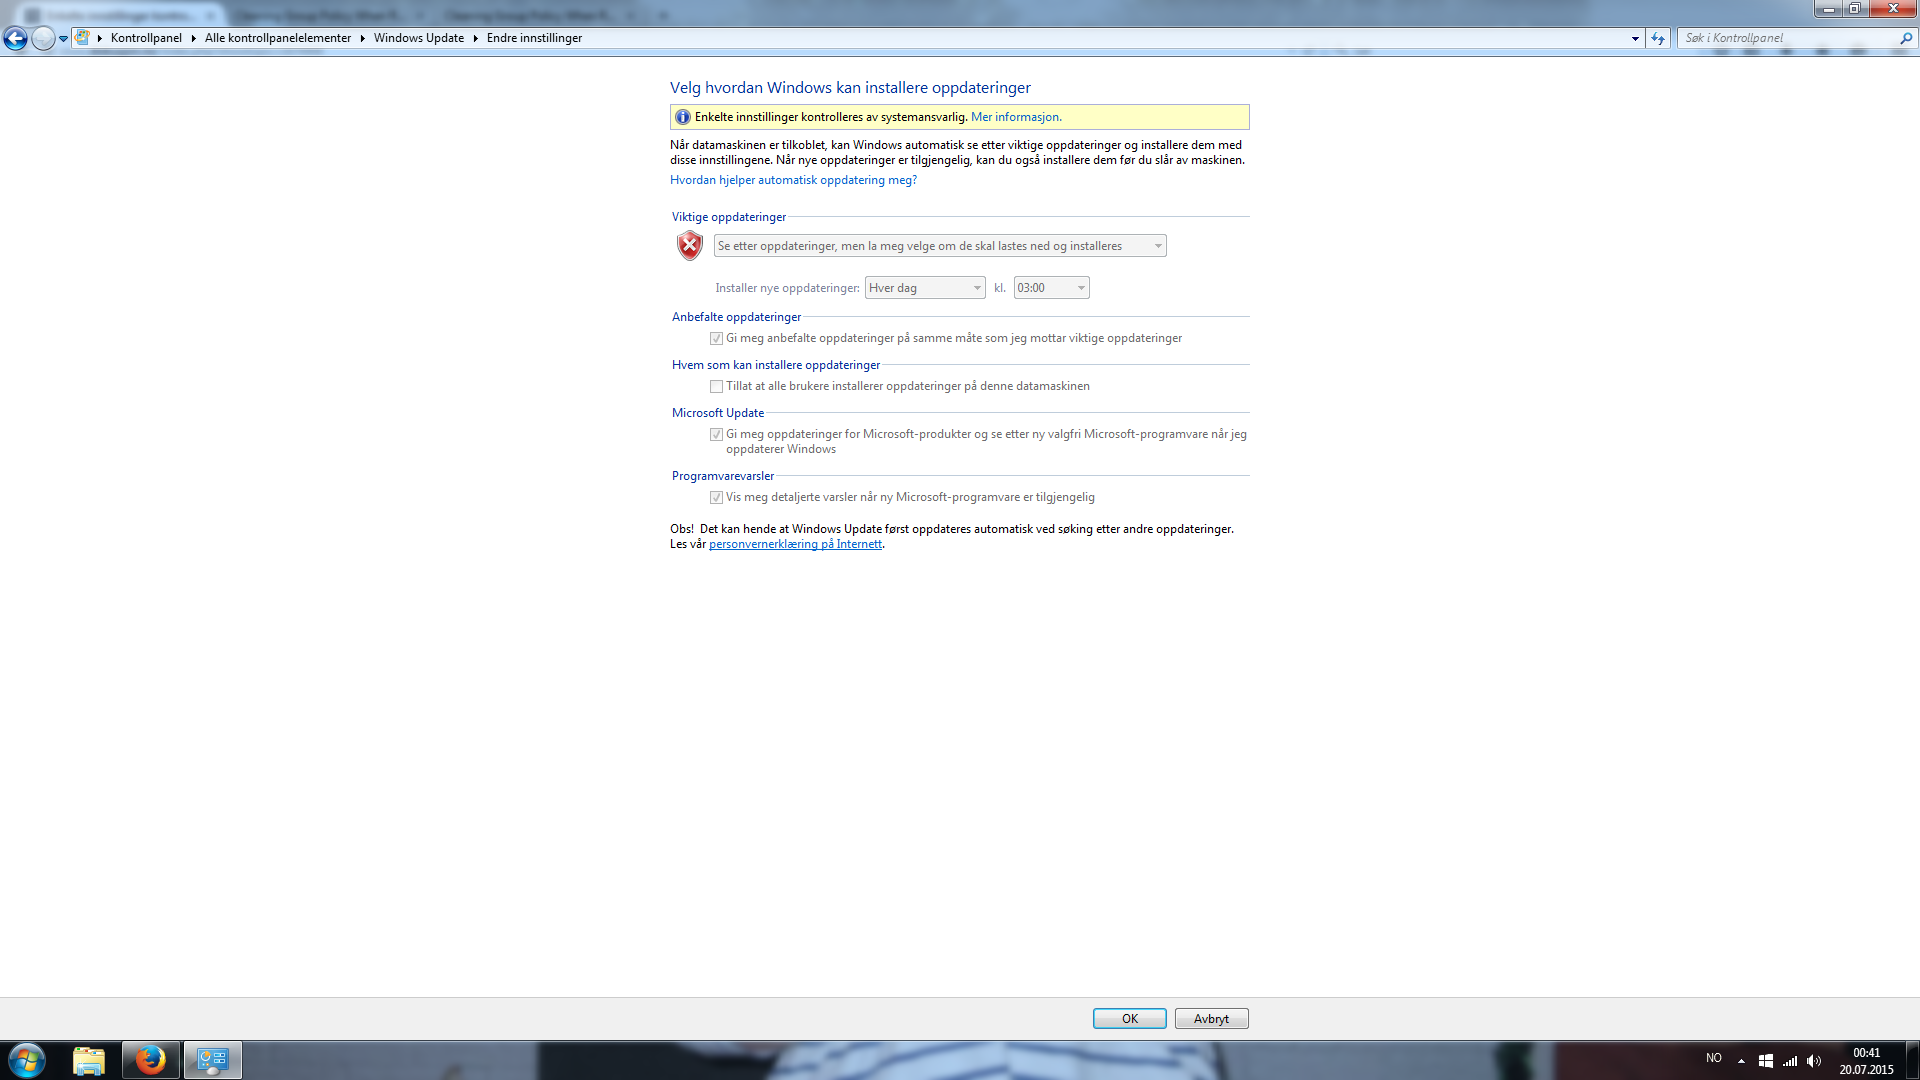Image resolution: width=1920 pixels, height=1080 pixels.
Task: Click the Microsoft Update section header
Action: pyautogui.click(x=718, y=413)
